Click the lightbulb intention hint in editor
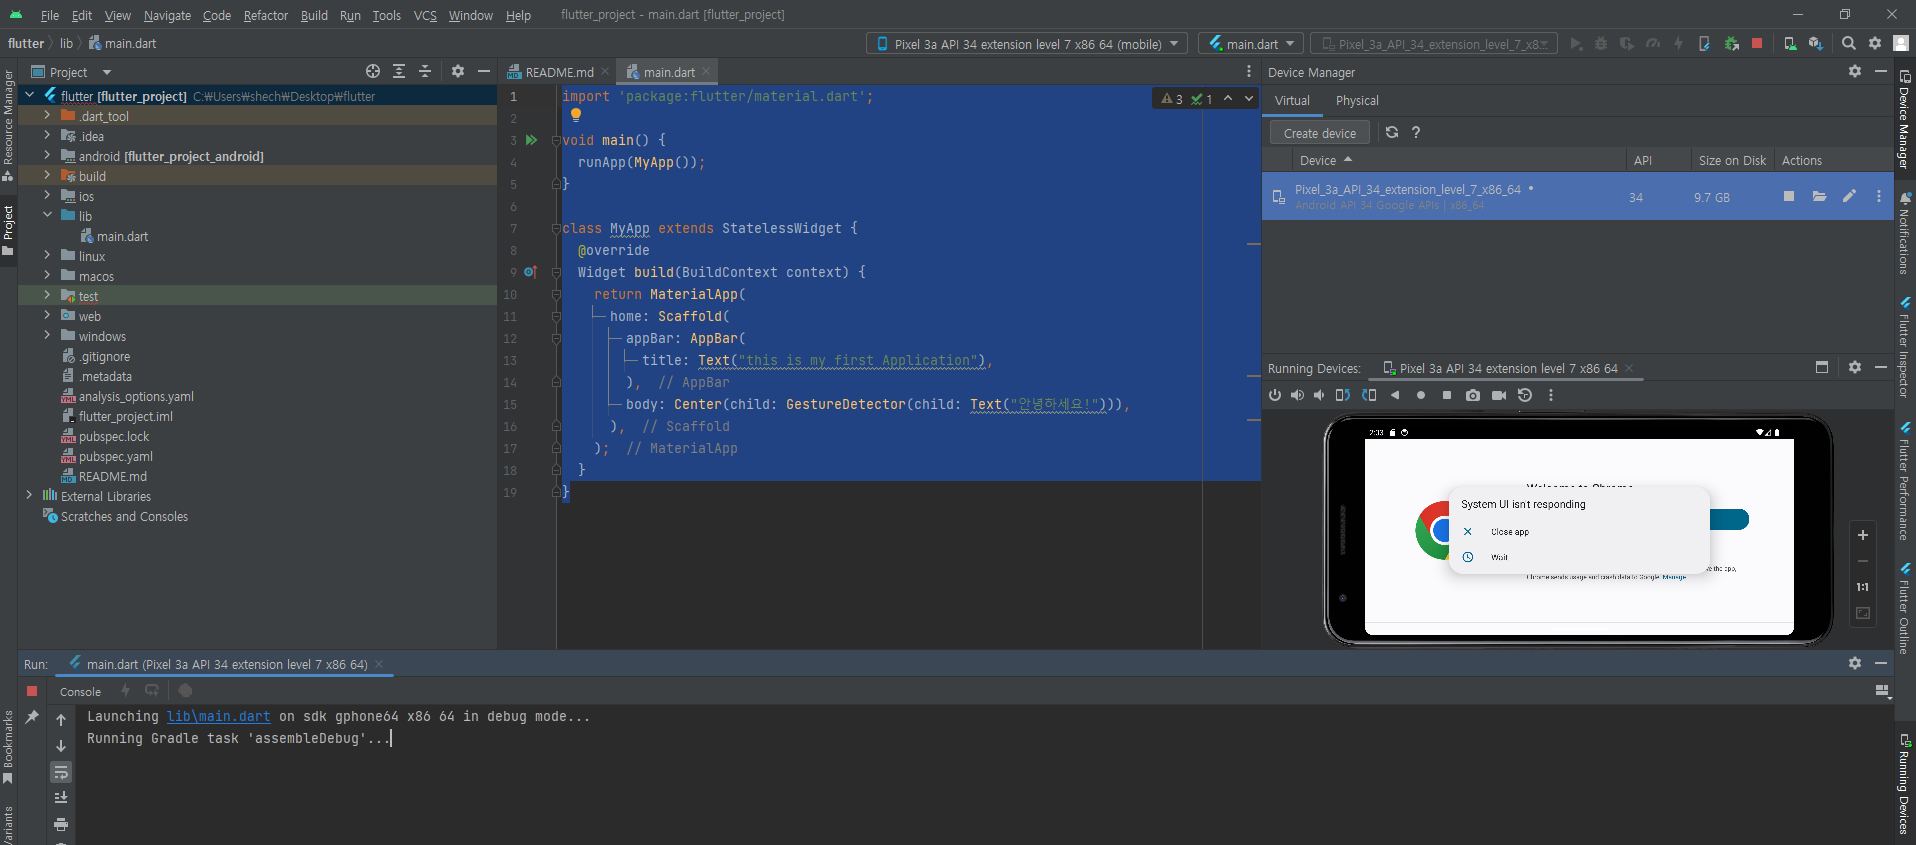The height and width of the screenshot is (845, 1916). [576, 115]
